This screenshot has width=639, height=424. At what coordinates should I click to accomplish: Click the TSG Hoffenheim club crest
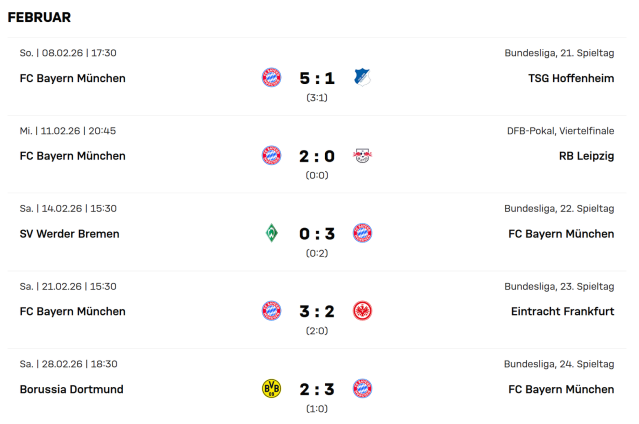(362, 77)
